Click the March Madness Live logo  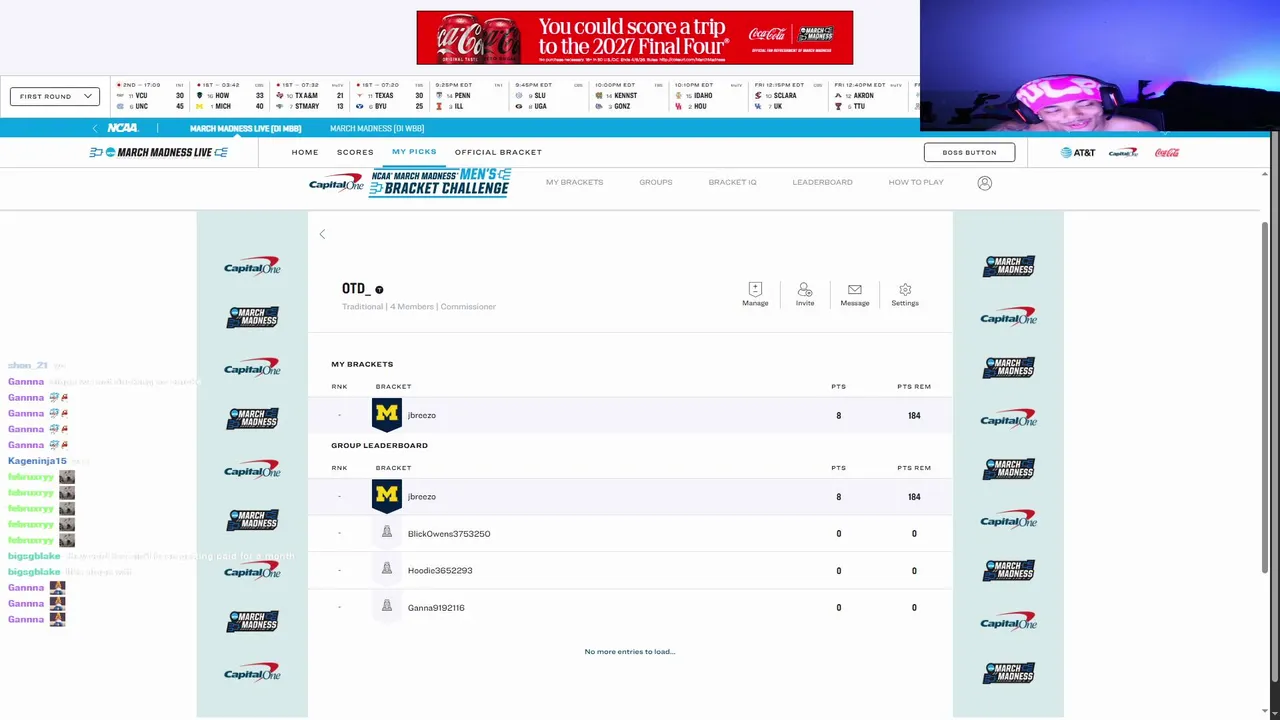158,152
